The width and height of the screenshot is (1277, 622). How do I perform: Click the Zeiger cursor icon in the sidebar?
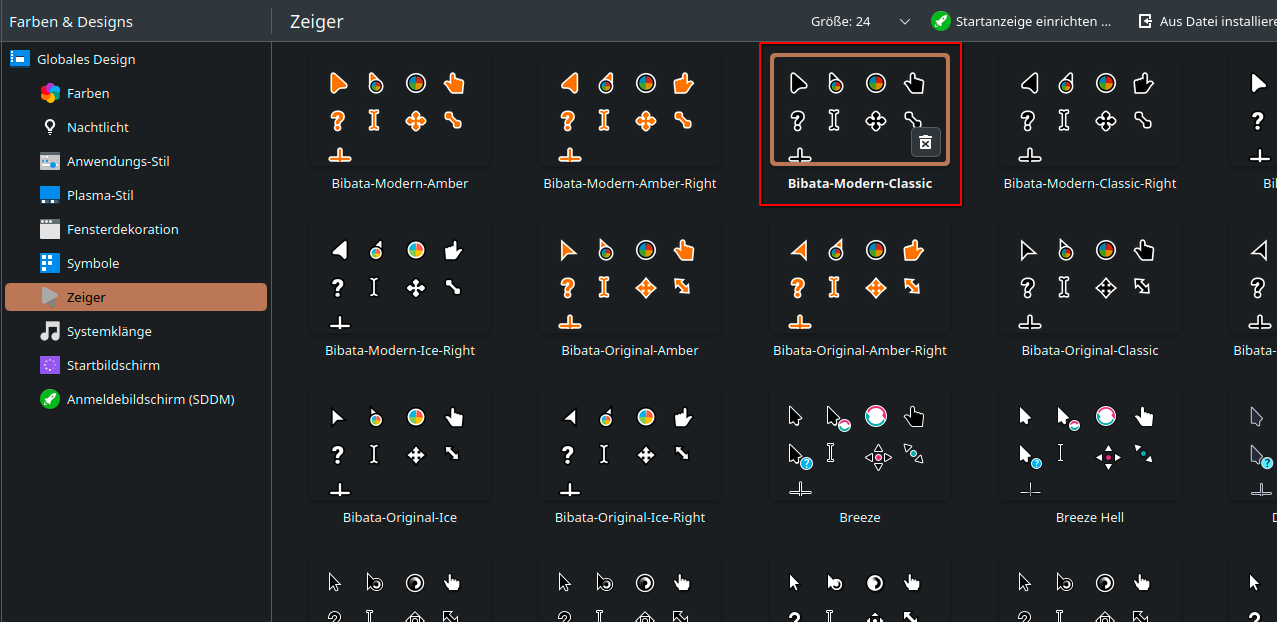(x=50, y=297)
